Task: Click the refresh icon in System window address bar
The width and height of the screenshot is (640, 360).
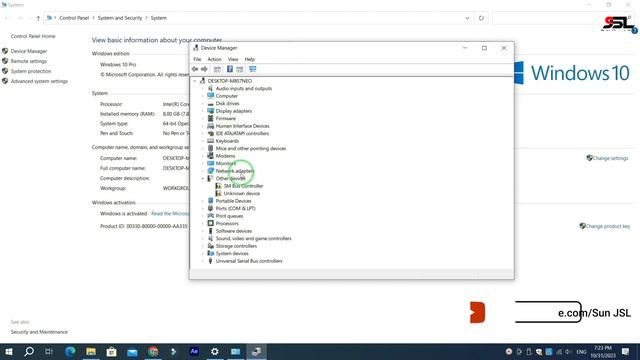Action: tap(481, 18)
